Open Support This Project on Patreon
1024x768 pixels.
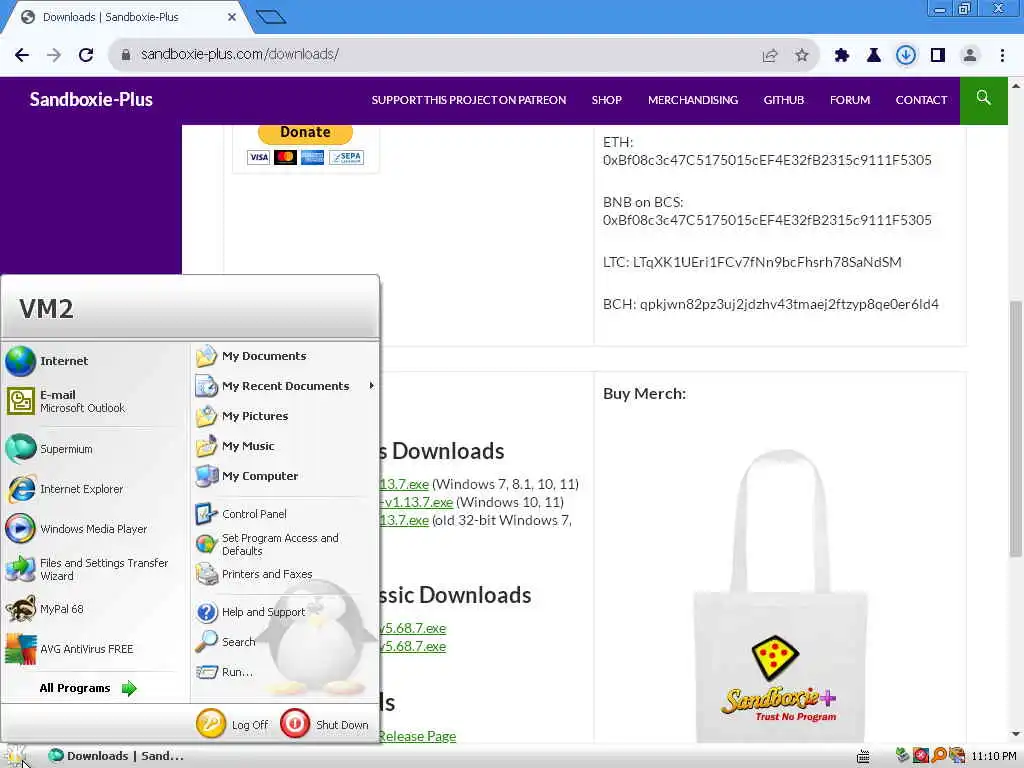[x=469, y=100]
